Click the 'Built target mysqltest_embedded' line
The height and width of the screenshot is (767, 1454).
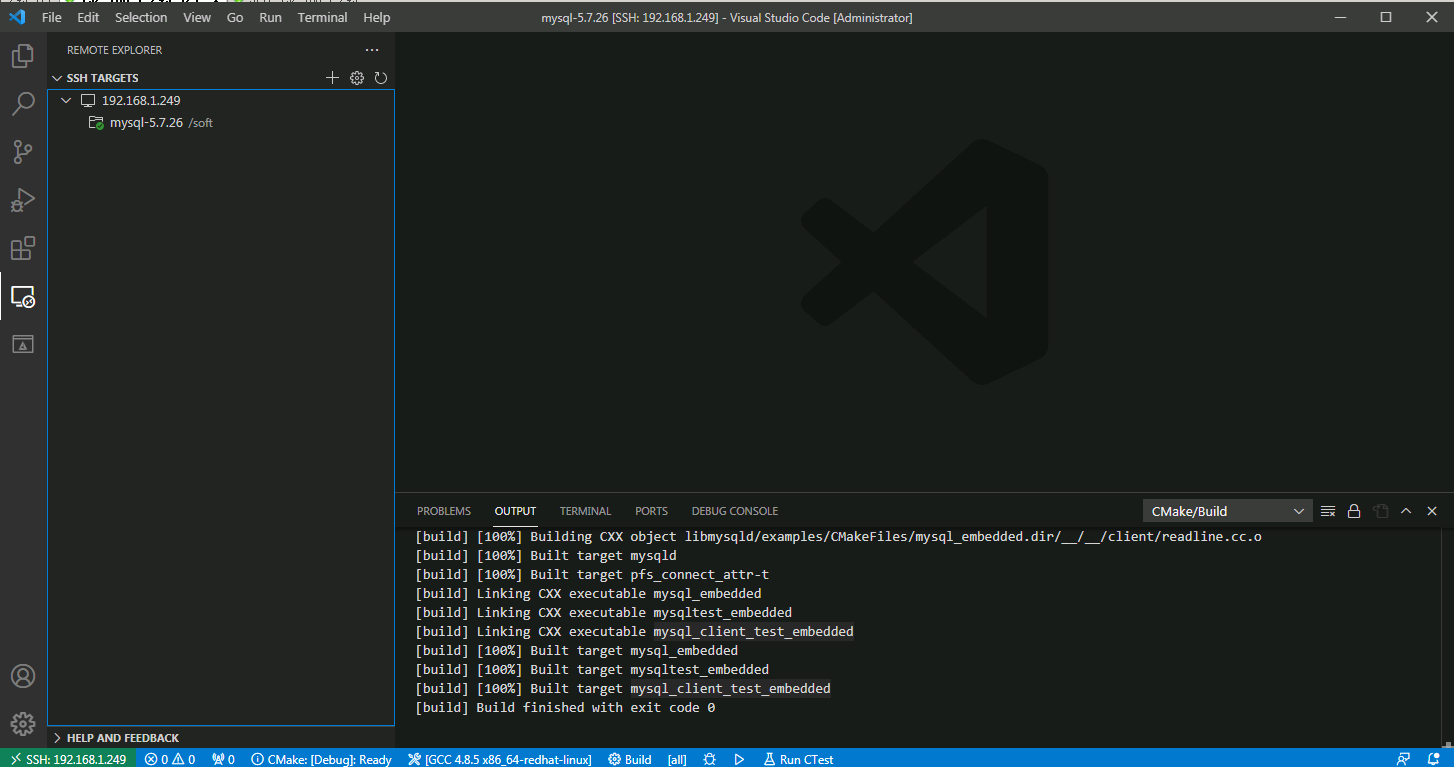coord(592,670)
